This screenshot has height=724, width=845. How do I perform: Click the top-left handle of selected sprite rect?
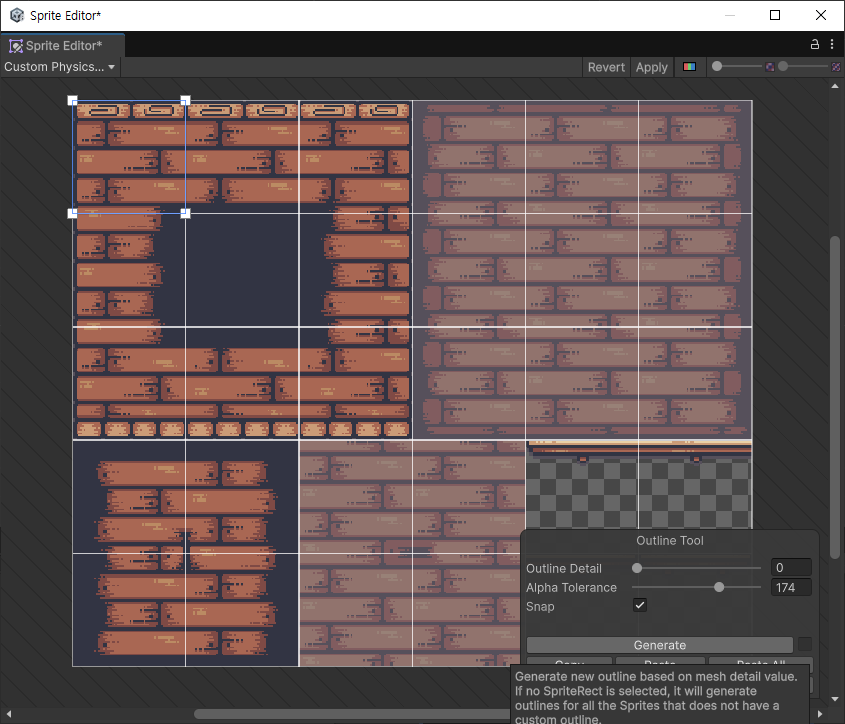click(x=72, y=100)
